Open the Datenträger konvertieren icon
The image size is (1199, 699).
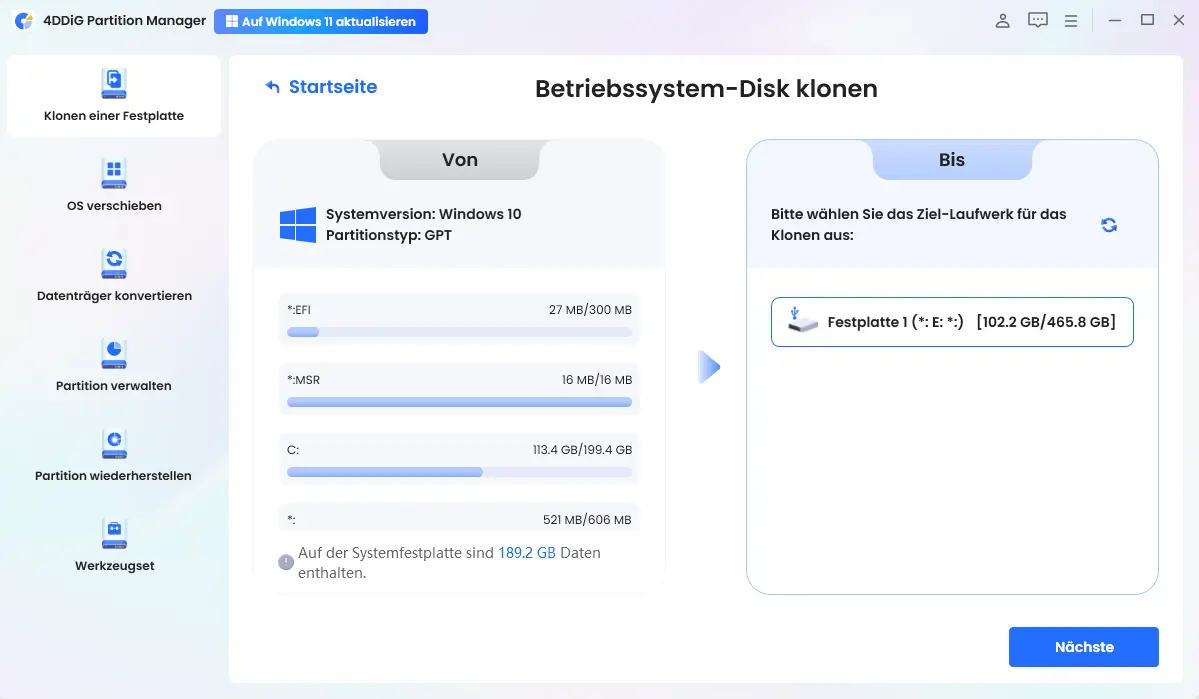pos(114,264)
